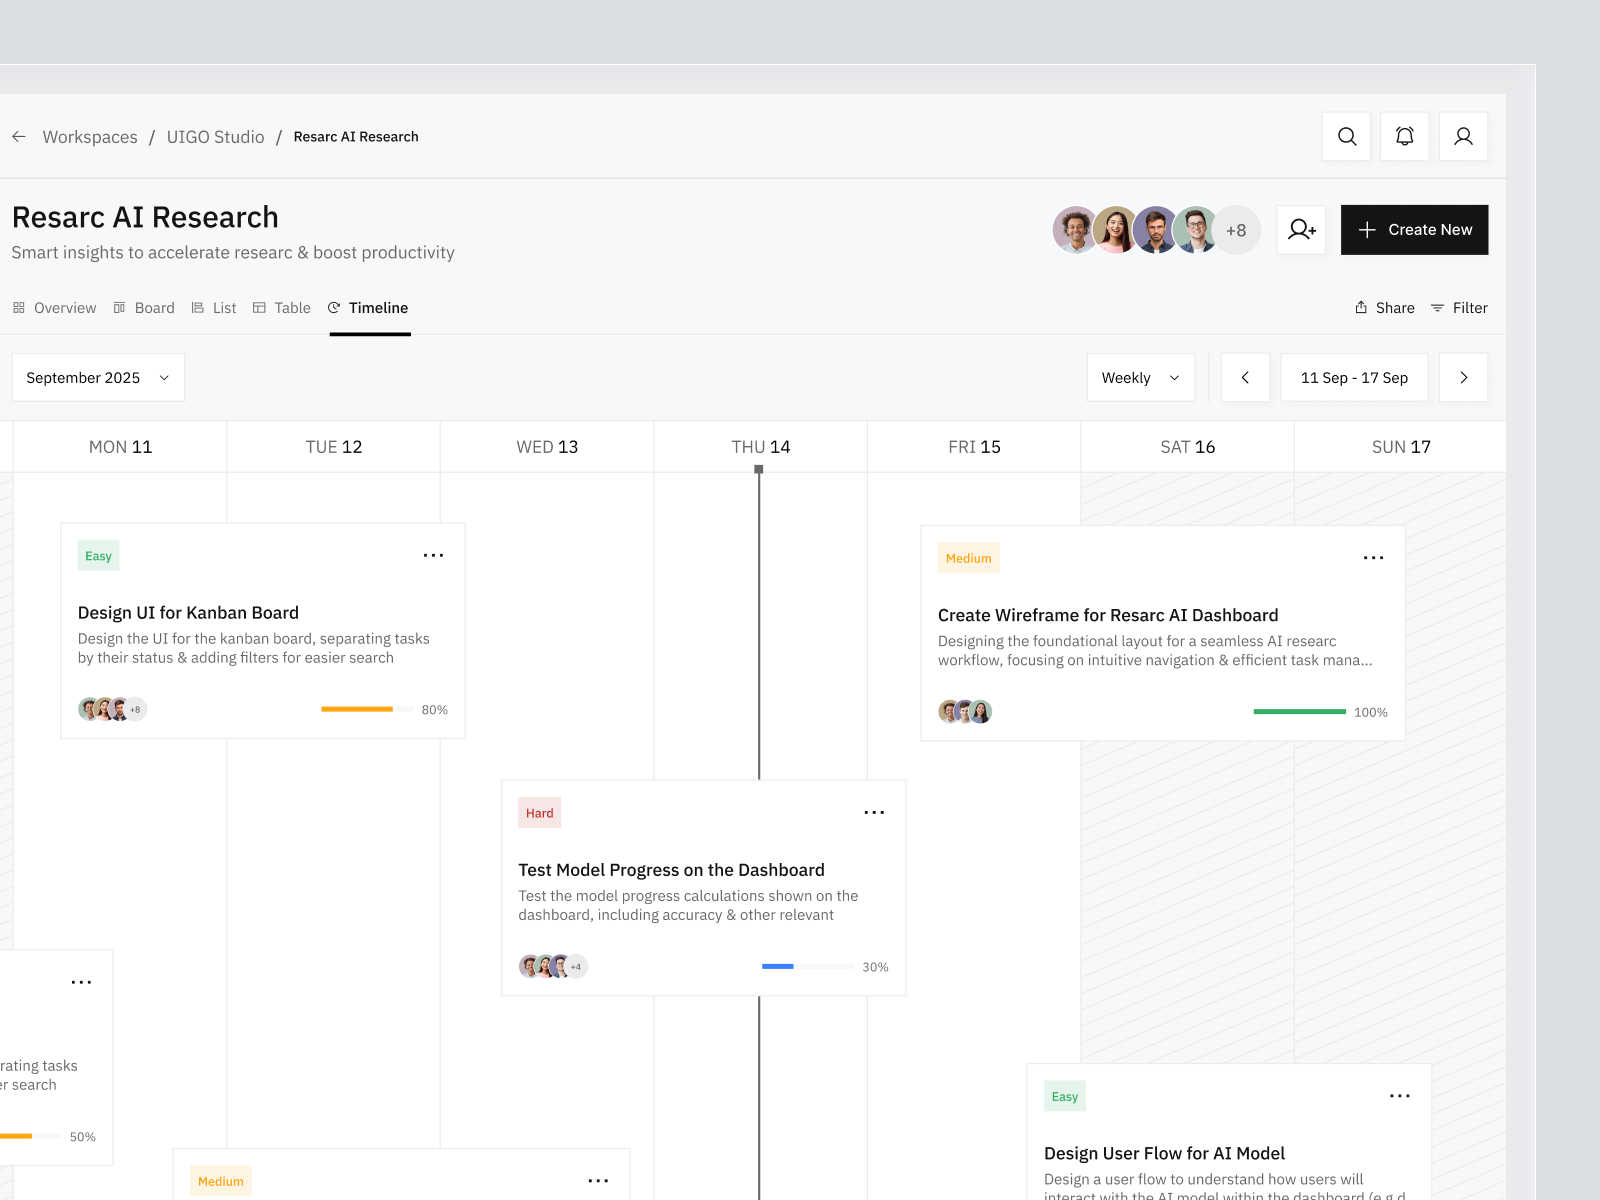Open options menu on Design UI for Kanban Board card
The image size is (1600, 1200).
433,555
